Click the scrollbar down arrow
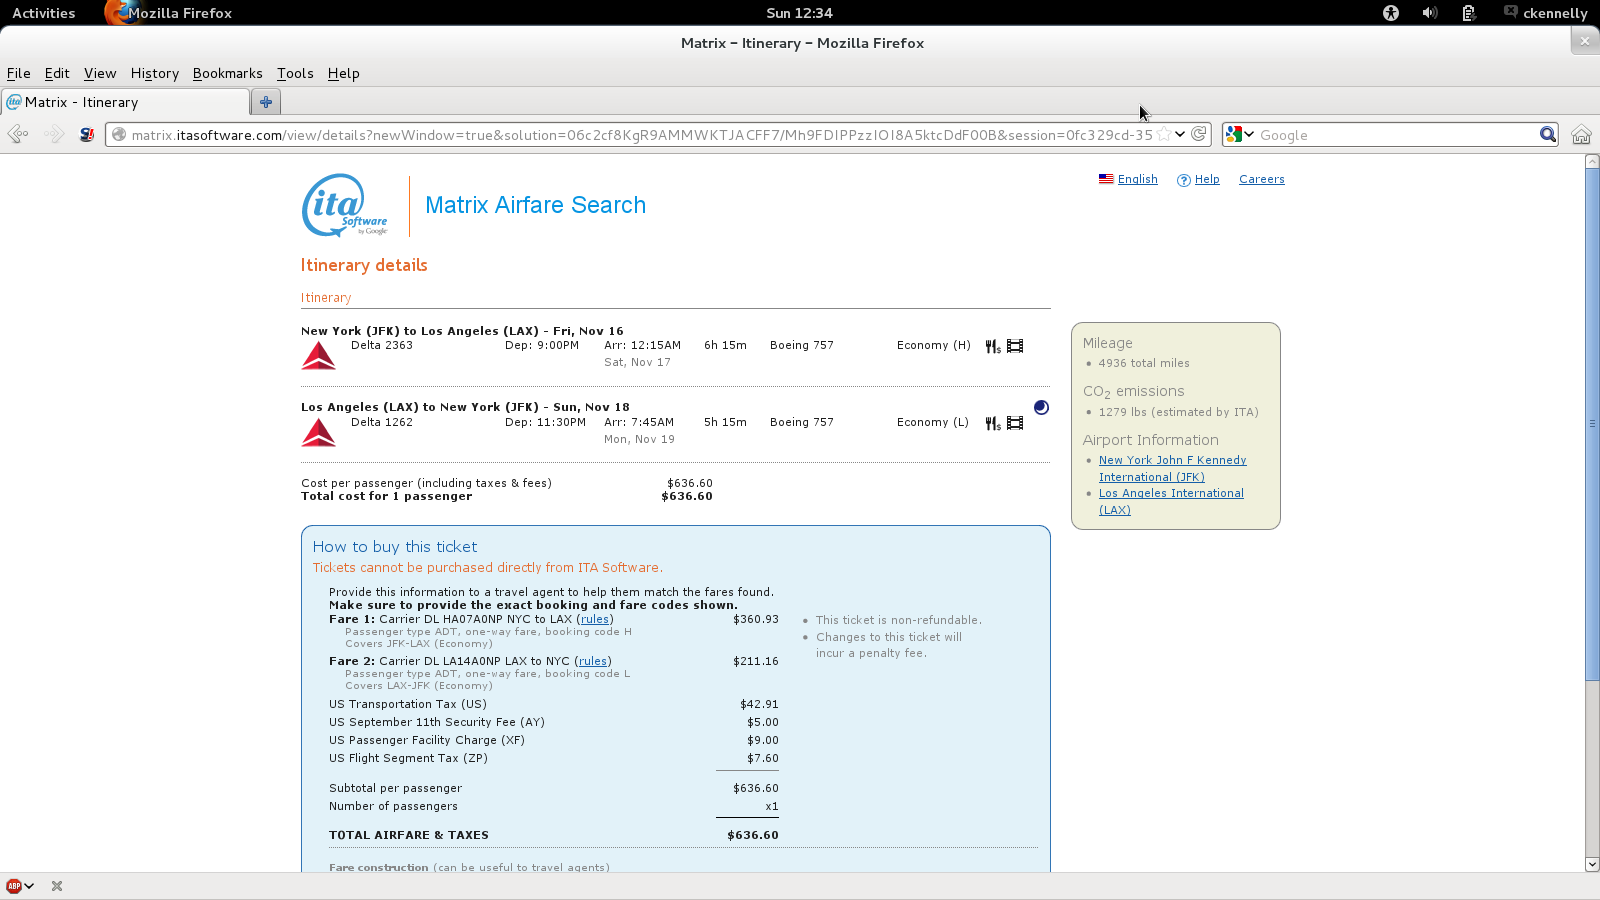The height and width of the screenshot is (900, 1600). click(1592, 864)
